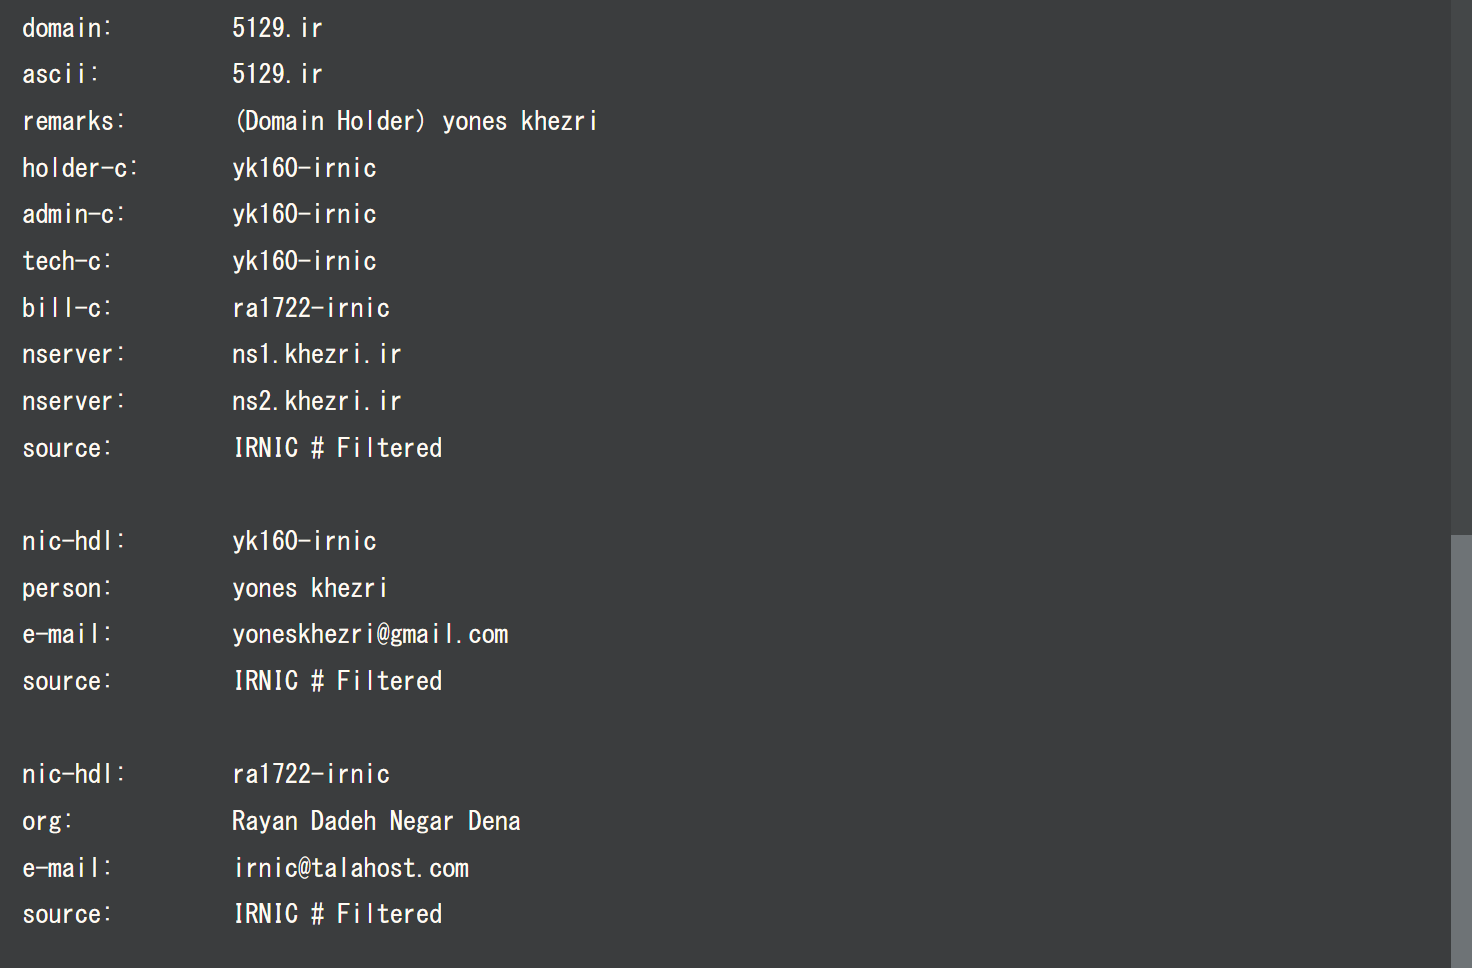Screen dimensions: 1472x968
Task: Click the vertical scrollbar thumb
Action: 1461,750
